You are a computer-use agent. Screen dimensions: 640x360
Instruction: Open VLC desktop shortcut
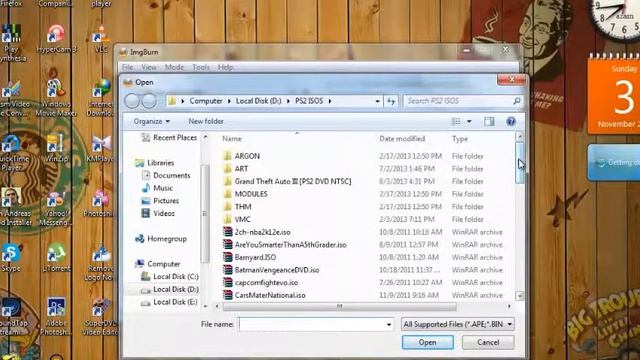[100, 40]
